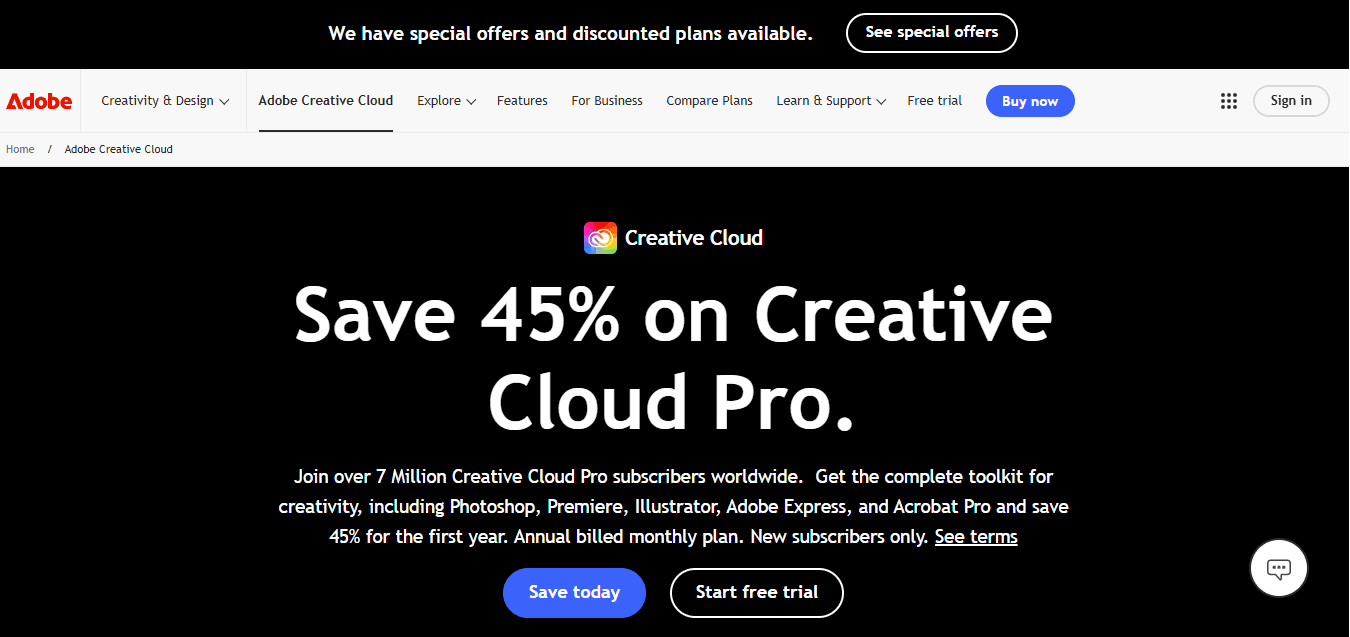Click the Start free trial button

756,592
